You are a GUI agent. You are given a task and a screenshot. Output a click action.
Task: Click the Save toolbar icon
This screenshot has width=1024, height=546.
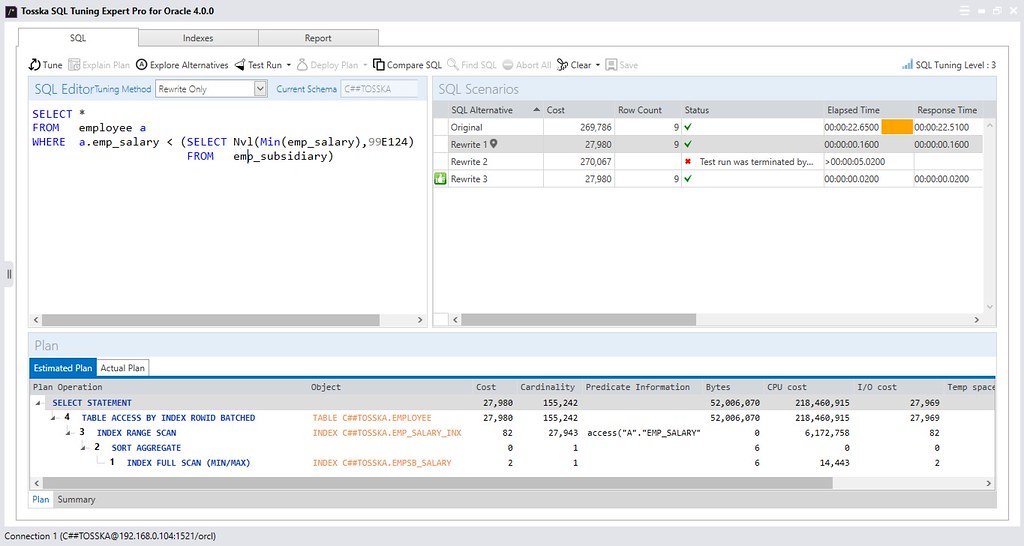point(611,65)
